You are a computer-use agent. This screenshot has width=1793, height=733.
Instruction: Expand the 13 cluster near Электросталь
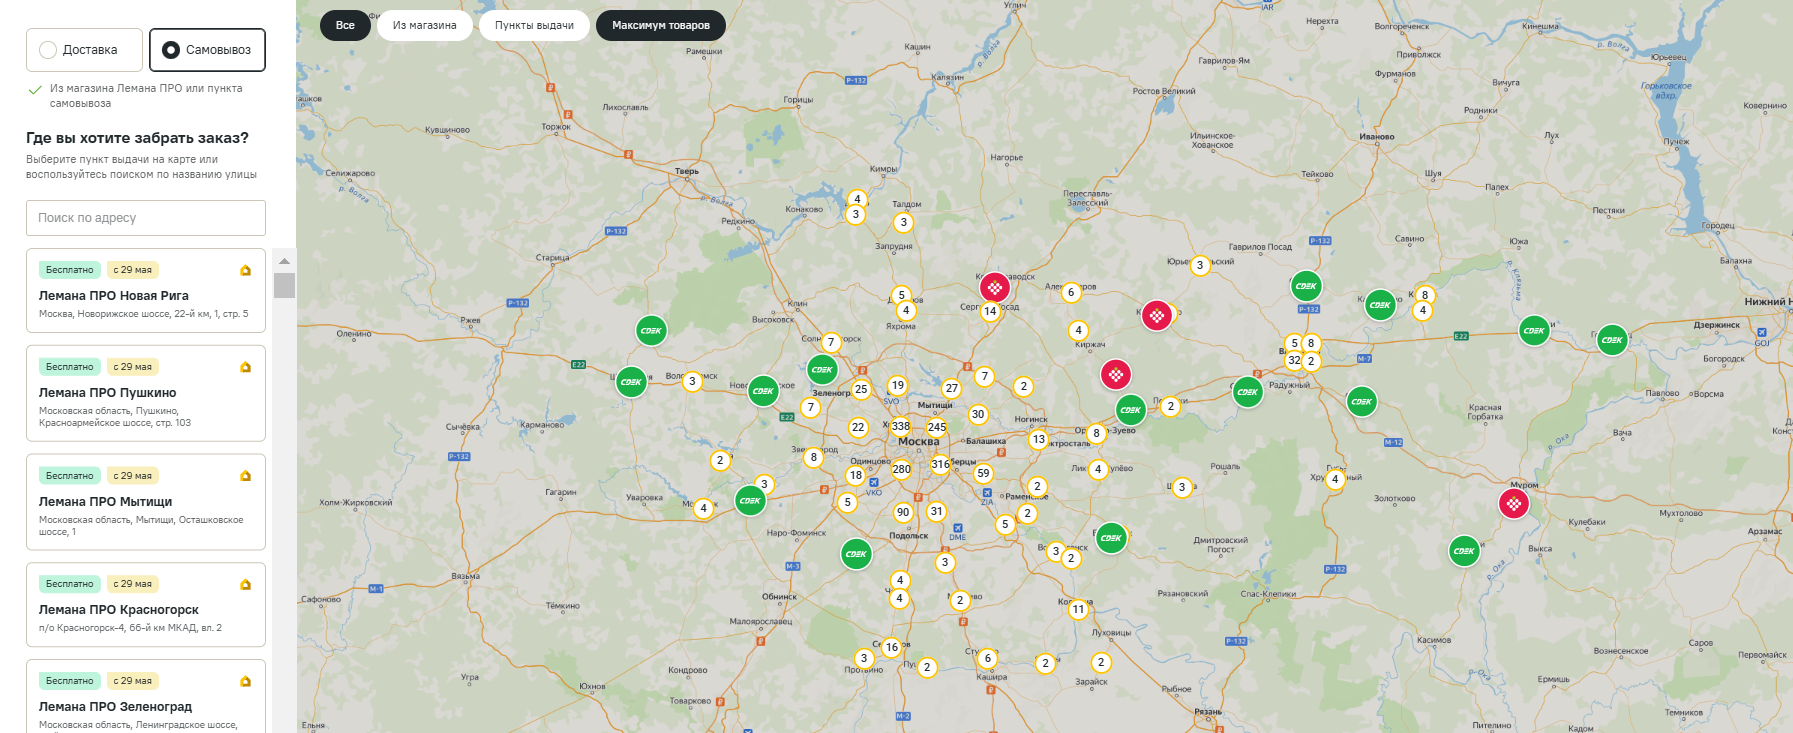click(1039, 439)
